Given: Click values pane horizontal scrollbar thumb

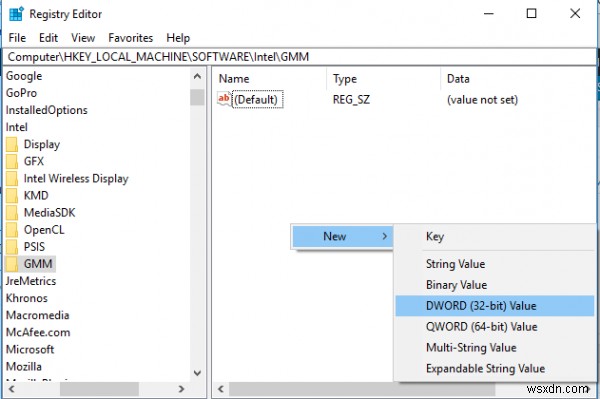Looking at the screenshot, I should tap(362, 389).
